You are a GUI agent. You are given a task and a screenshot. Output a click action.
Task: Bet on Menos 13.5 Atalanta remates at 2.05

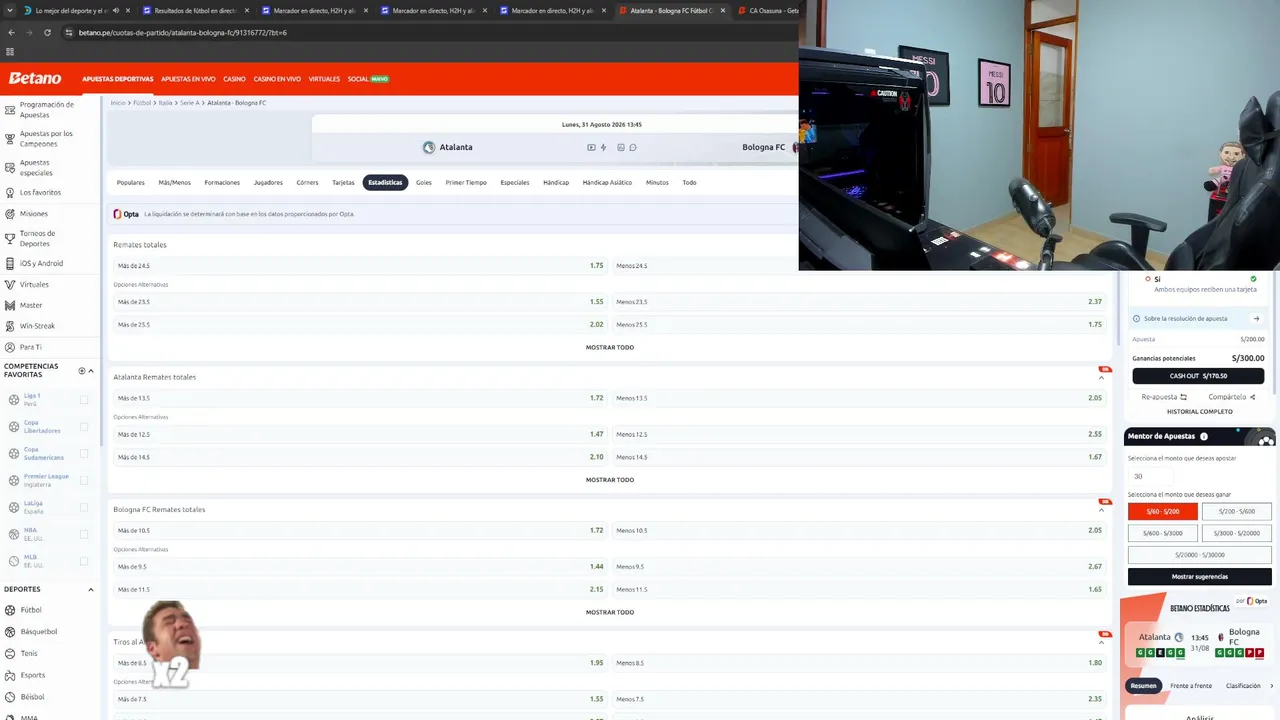(x=858, y=398)
